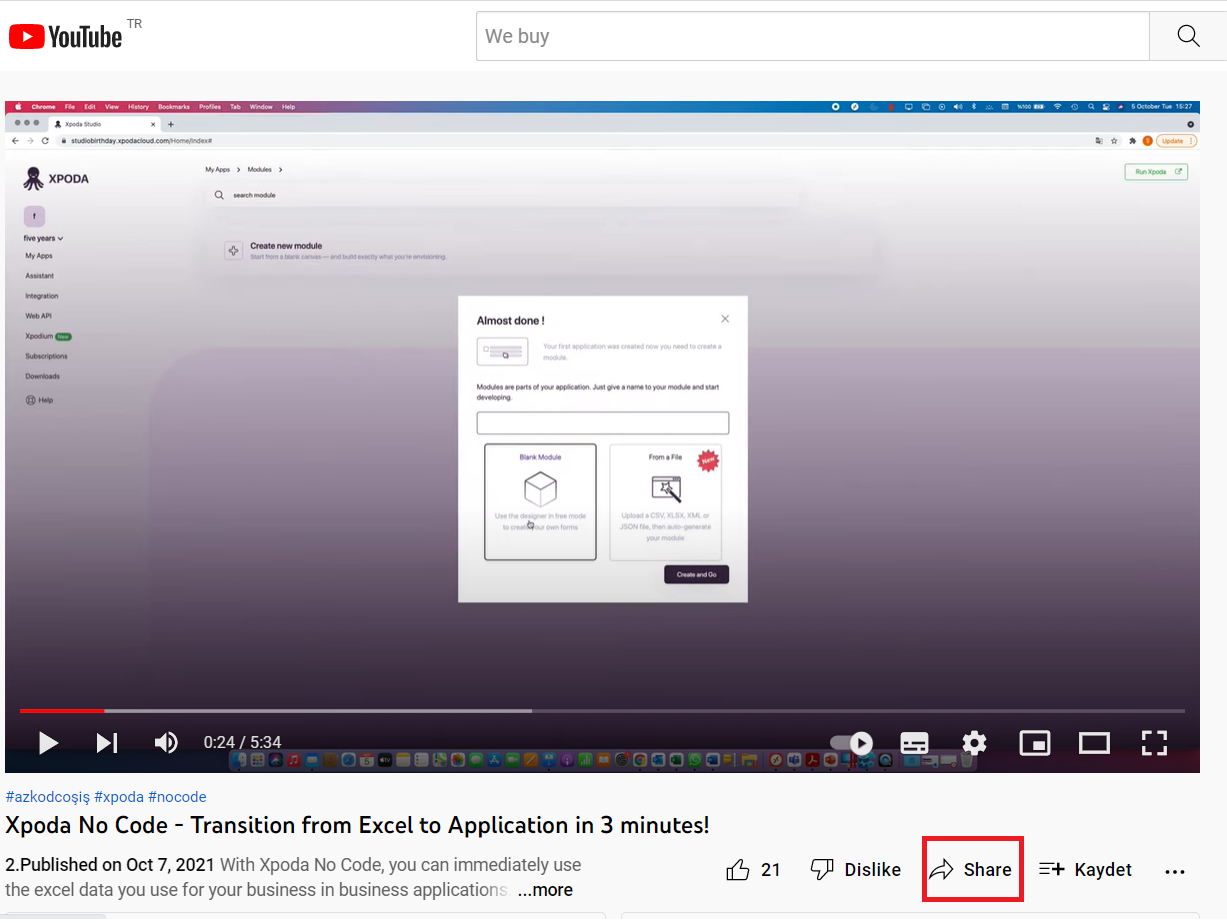Open Profiles menu in Mac menu bar

click(210, 107)
